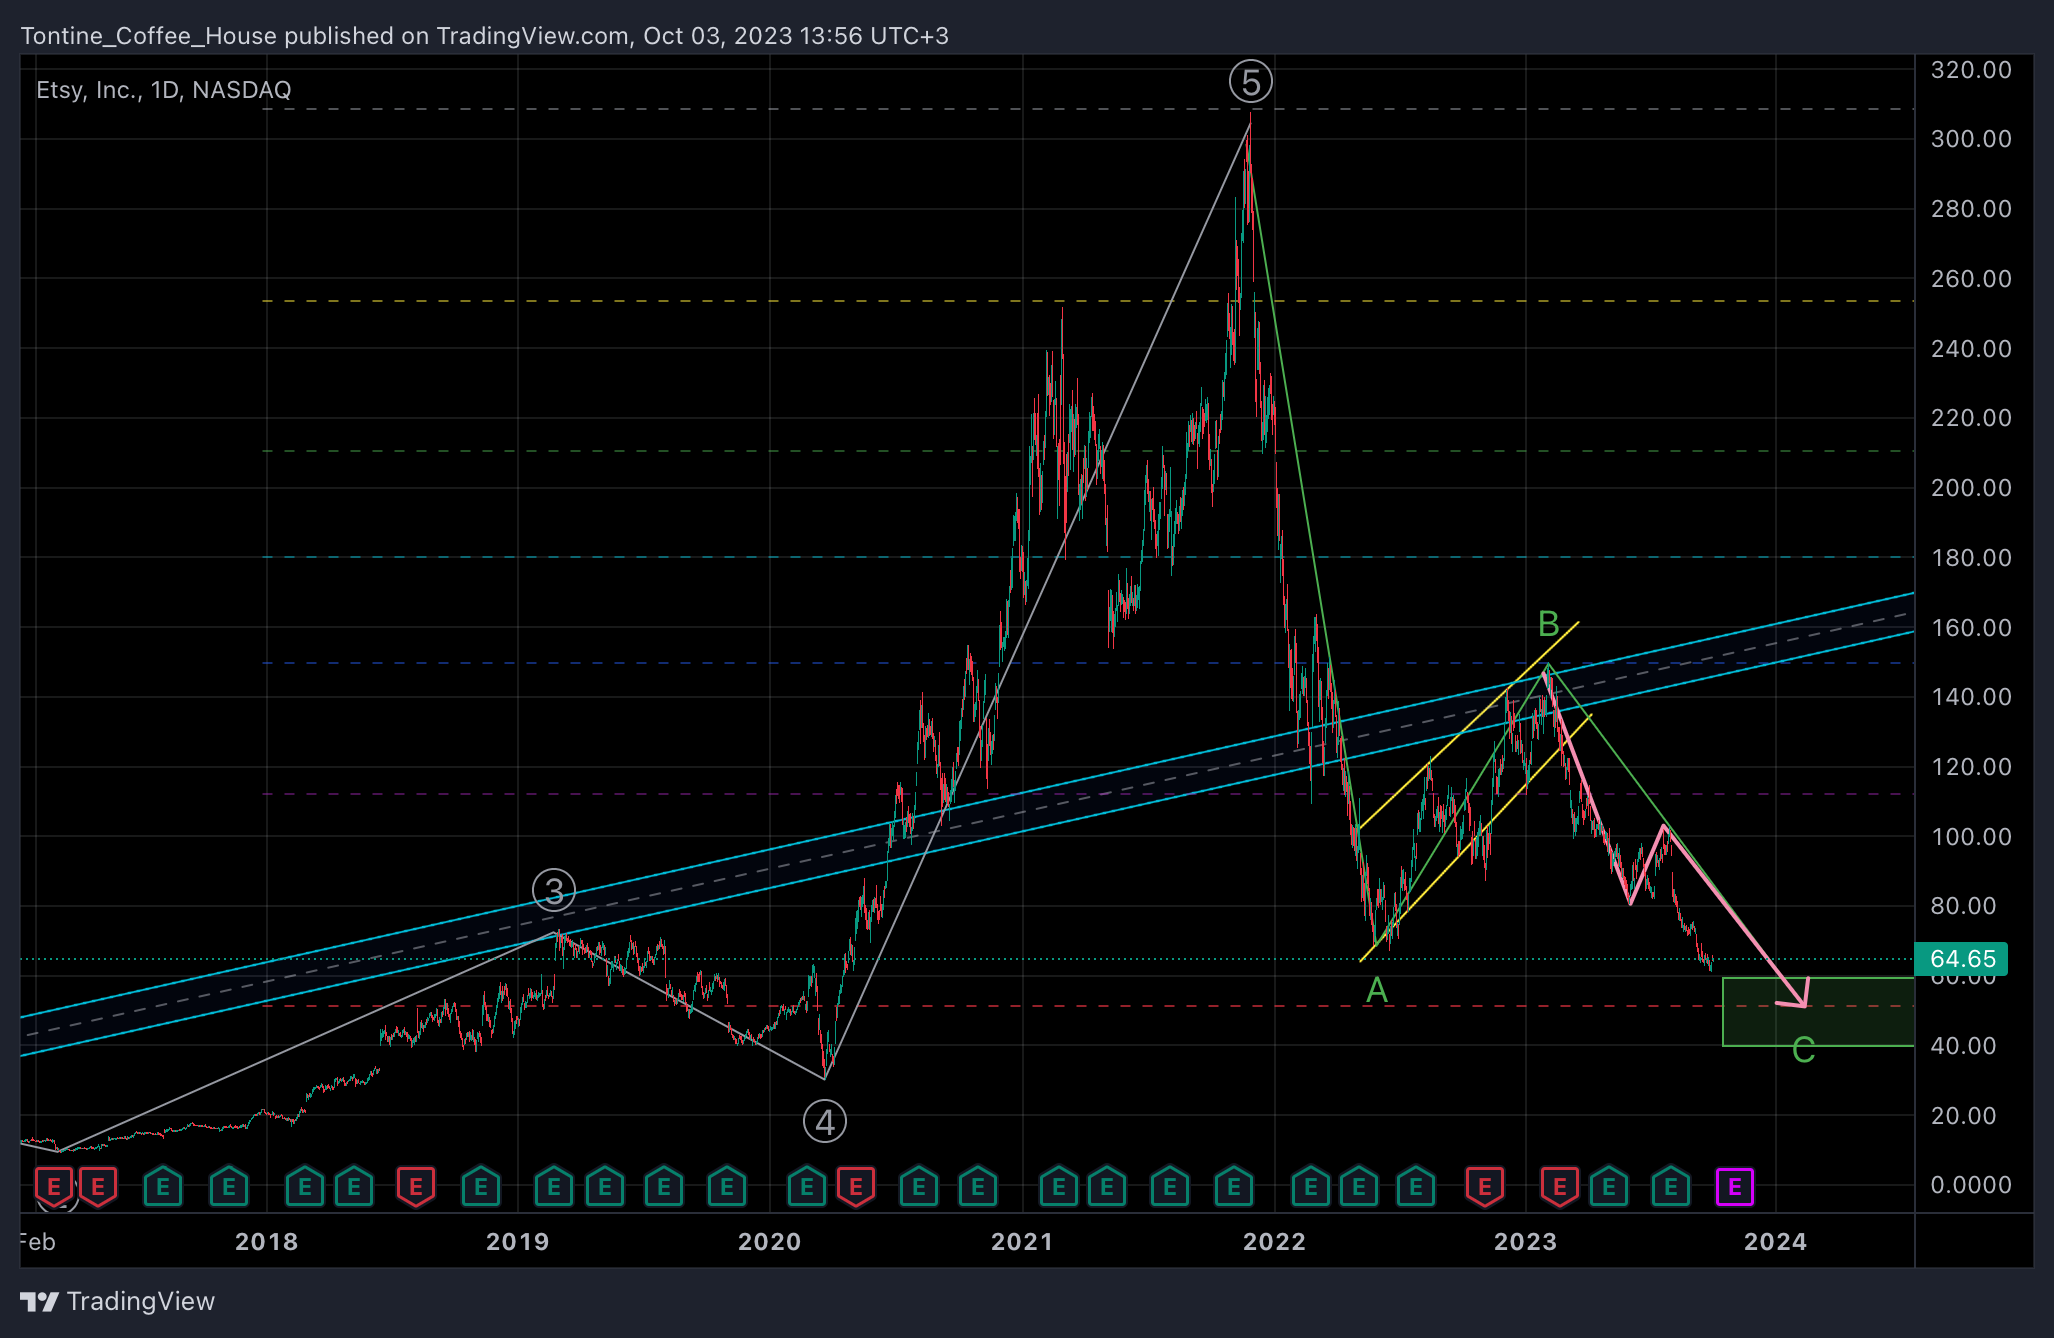This screenshot has height=1338, width=2054.
Task: Click the 2022 label on the time axis
Action: tap(1274, 1242)
